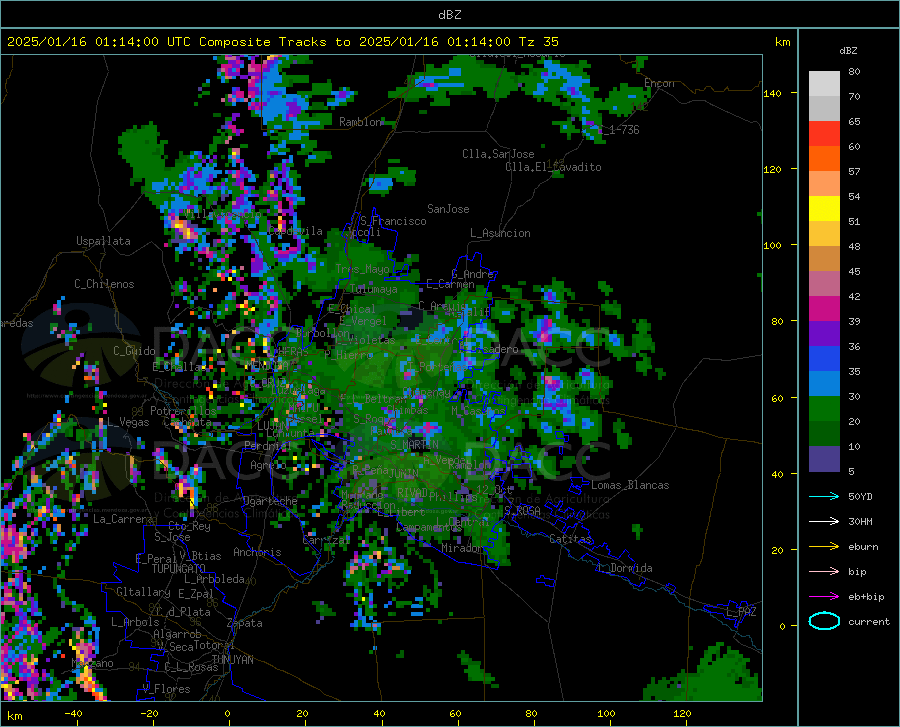Image resolution: width=900 pixels, height=727 pixels.
Task: Click the 'Clla.SanJose' map label
Action: point(498,154)
